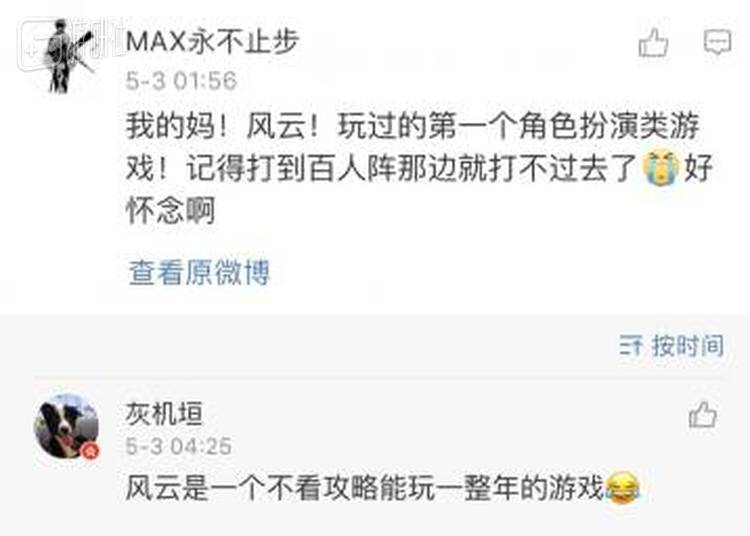
Task: Click the verified badge on 灰机垣's avatar
Action: (90, 450)
